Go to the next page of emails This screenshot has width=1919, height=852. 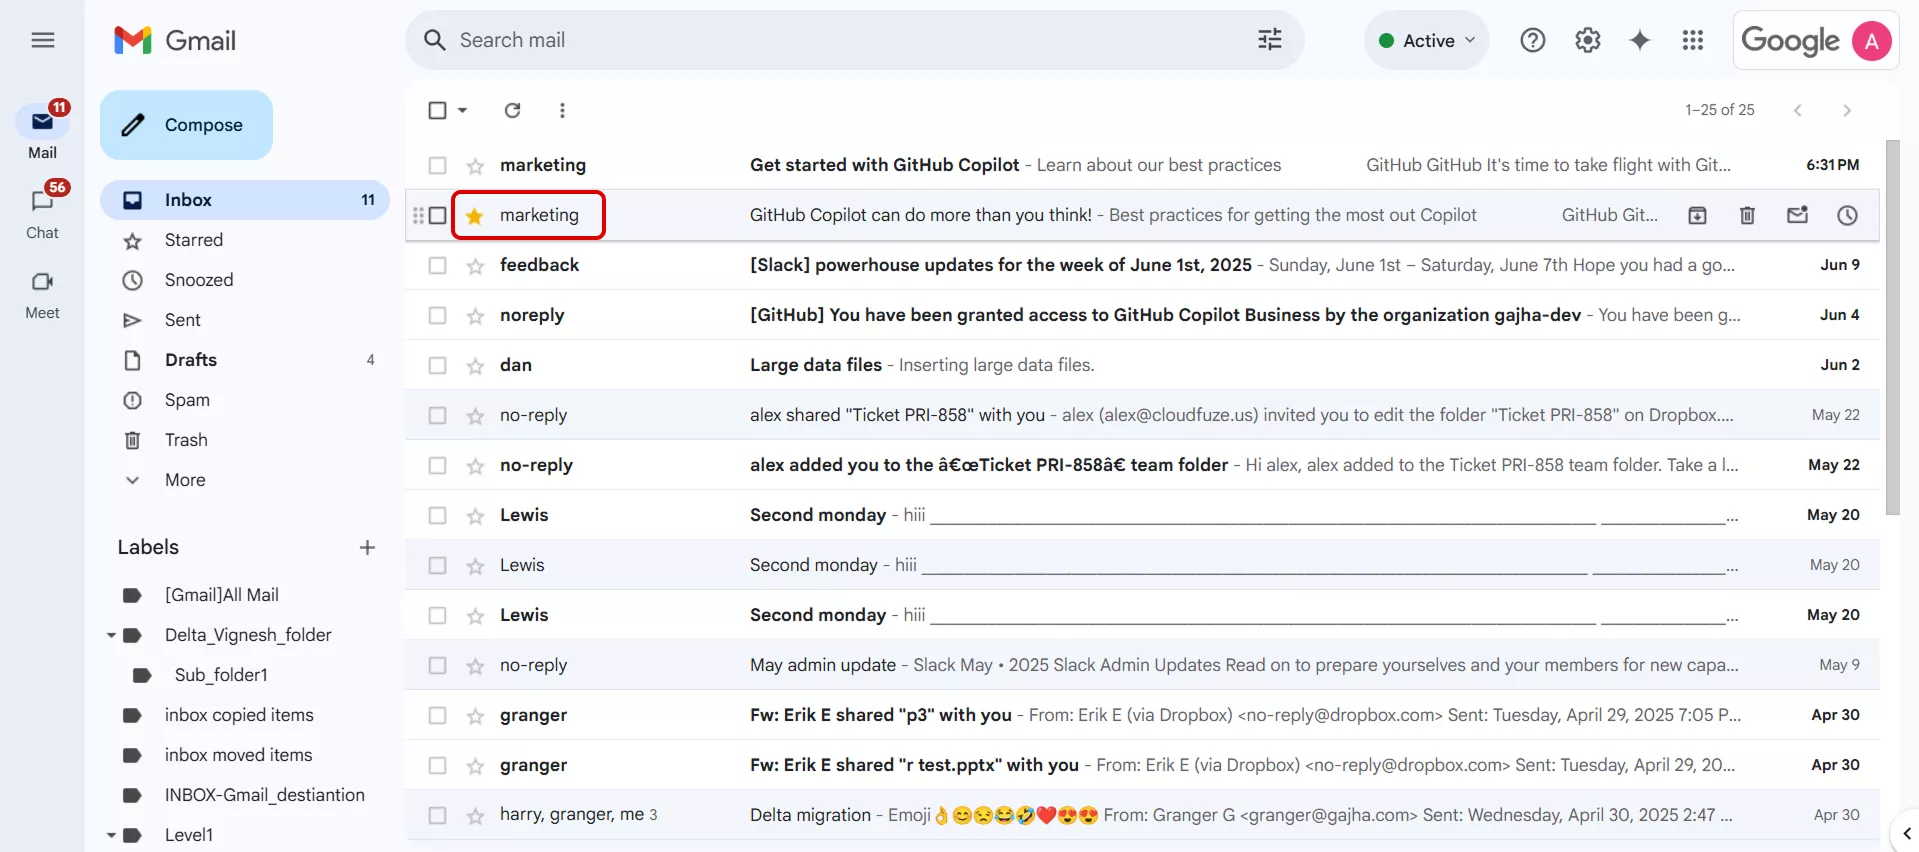point(1847,110)
